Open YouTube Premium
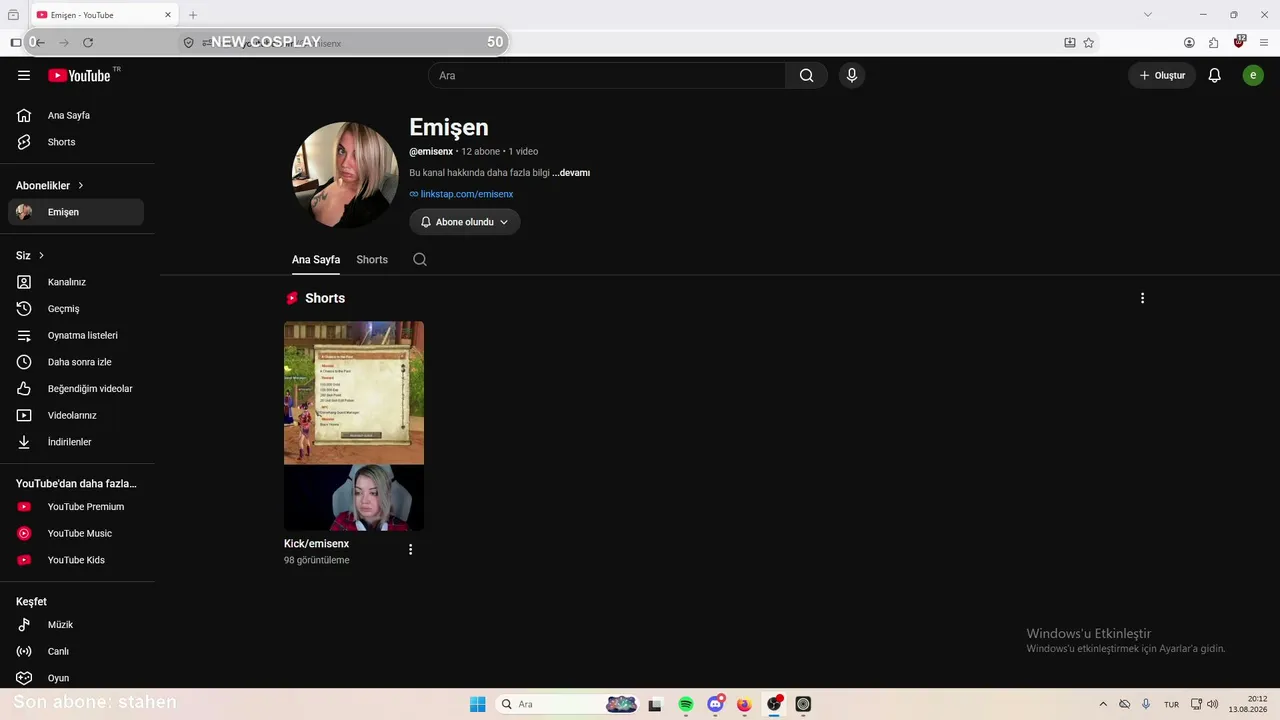1280x720 pixels. coord(76,507)
